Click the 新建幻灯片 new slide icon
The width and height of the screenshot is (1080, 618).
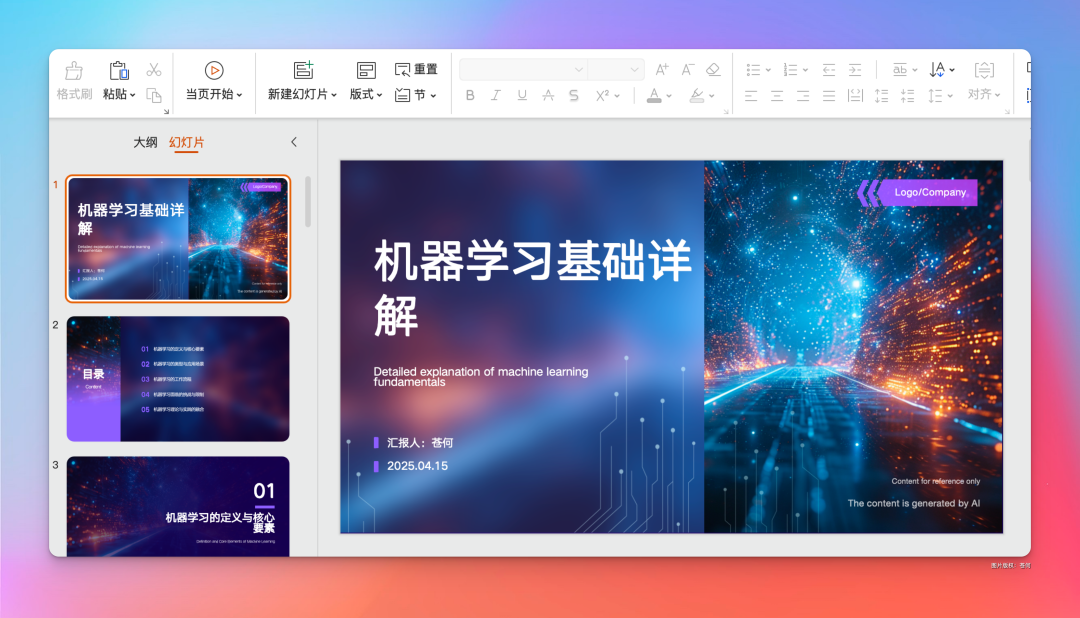[x=303, y=70]
